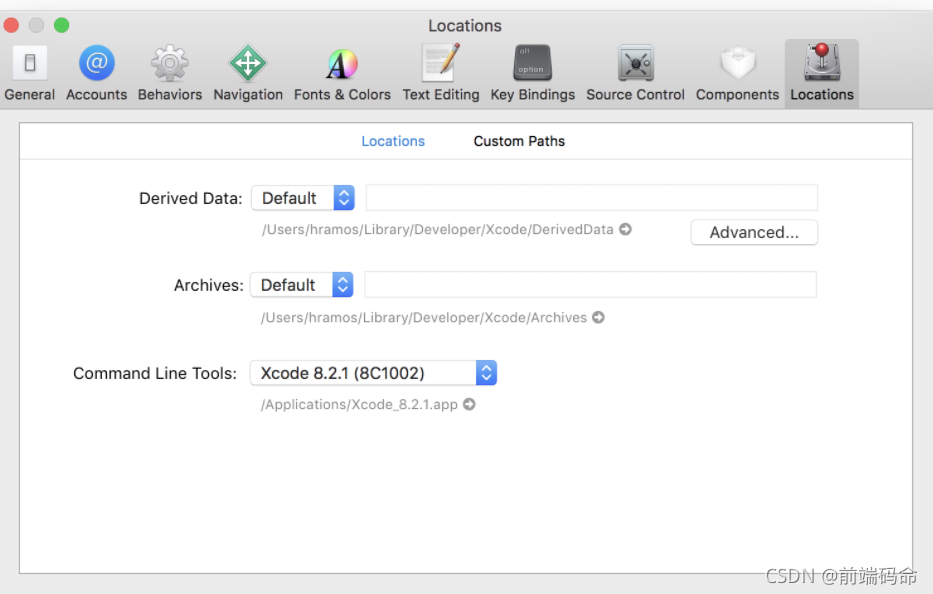
Task: Open the Command Line Tools dropdown
Action: click(373, 373)
